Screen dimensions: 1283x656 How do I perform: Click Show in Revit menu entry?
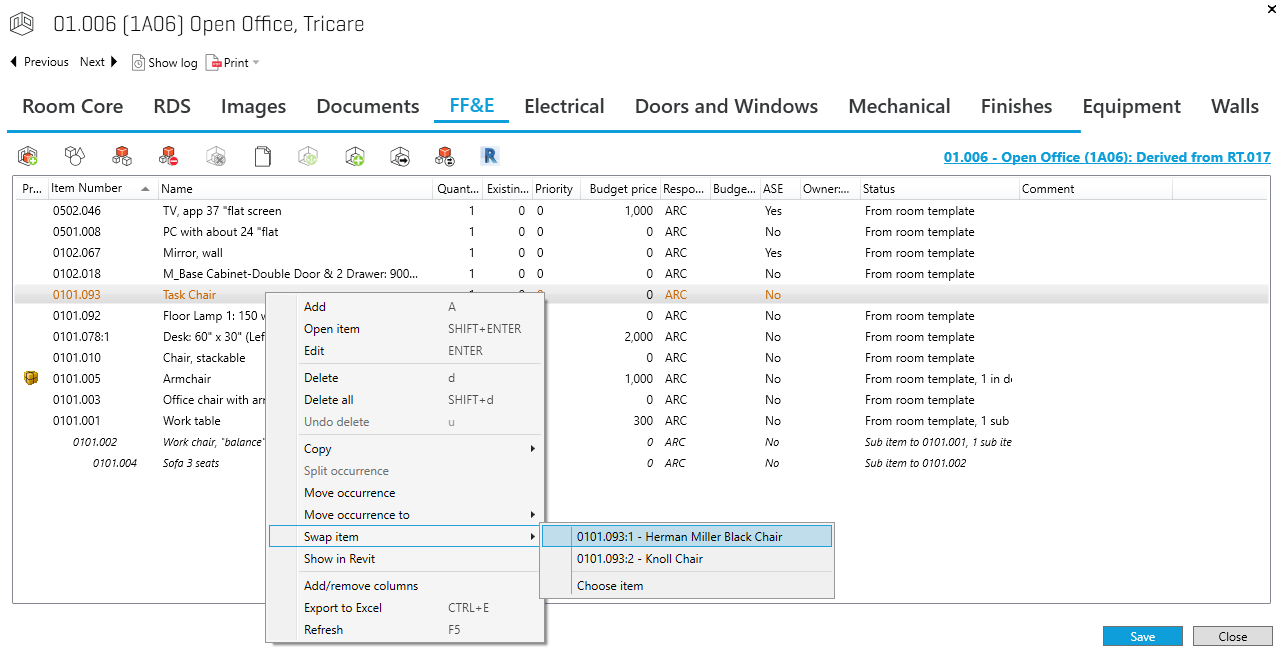[340, 559]
